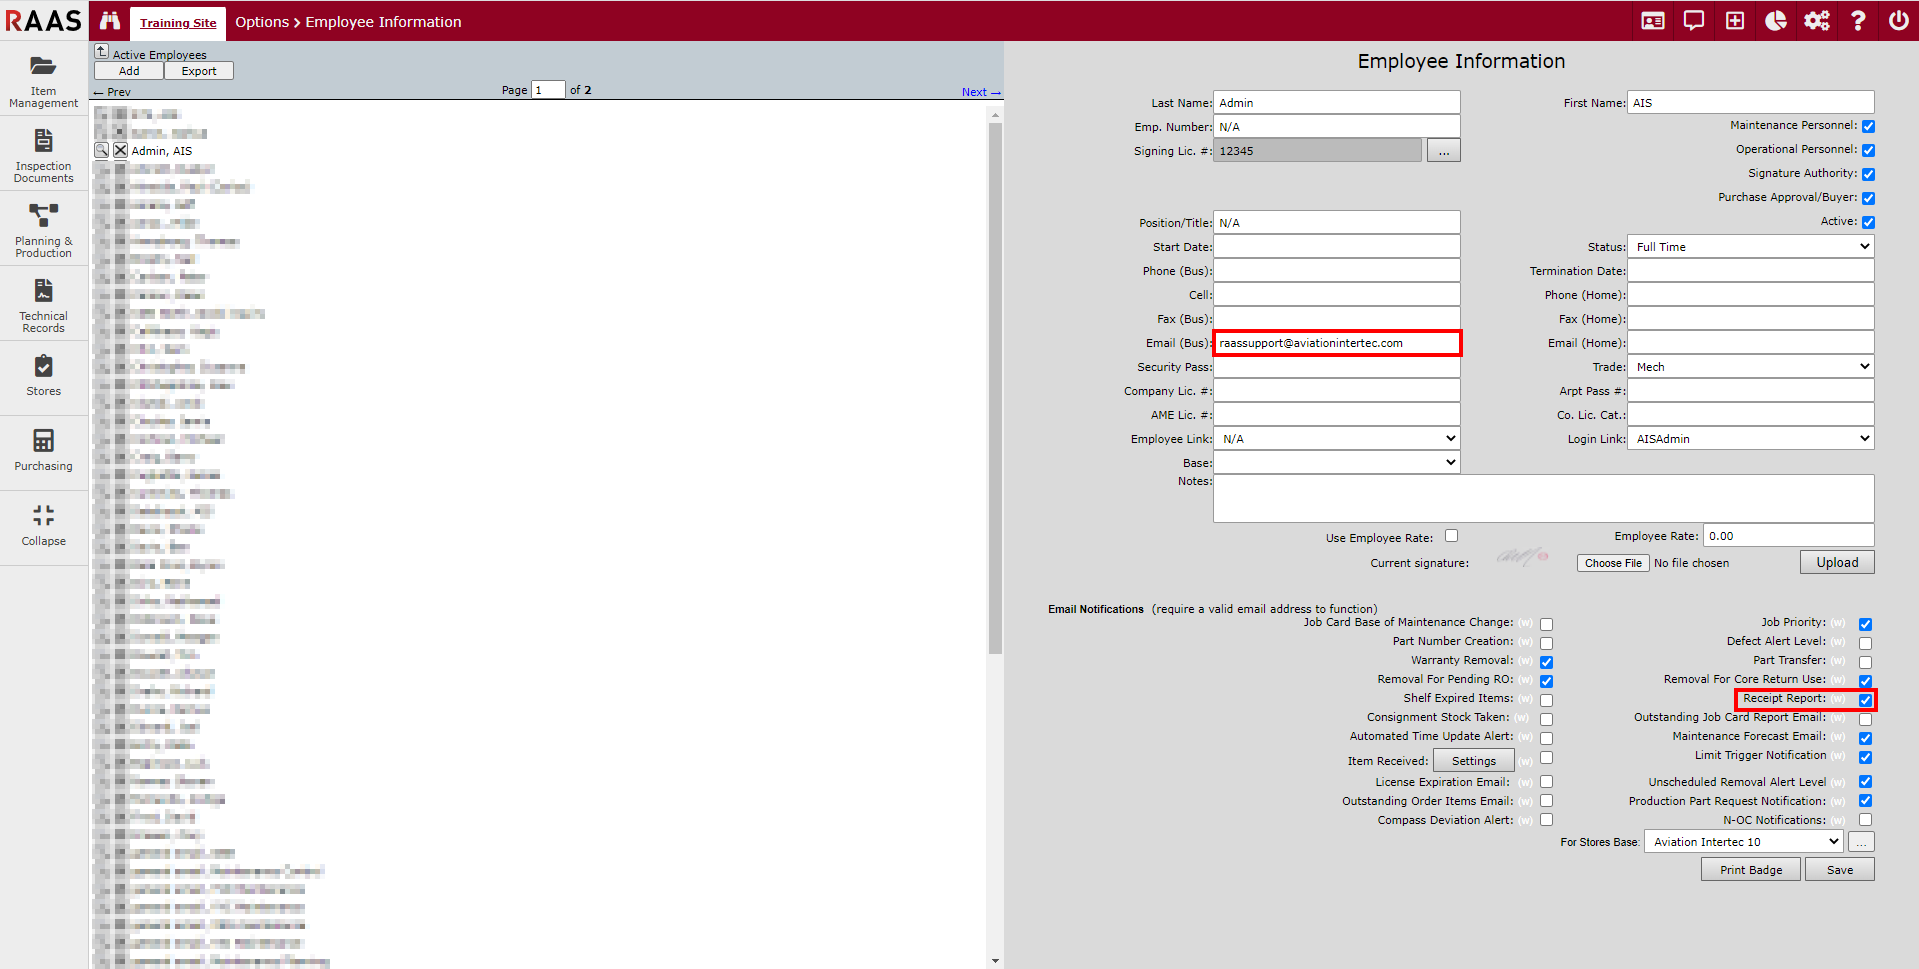
Task: Click the binoculars search icon
Action: click(110, 21)
